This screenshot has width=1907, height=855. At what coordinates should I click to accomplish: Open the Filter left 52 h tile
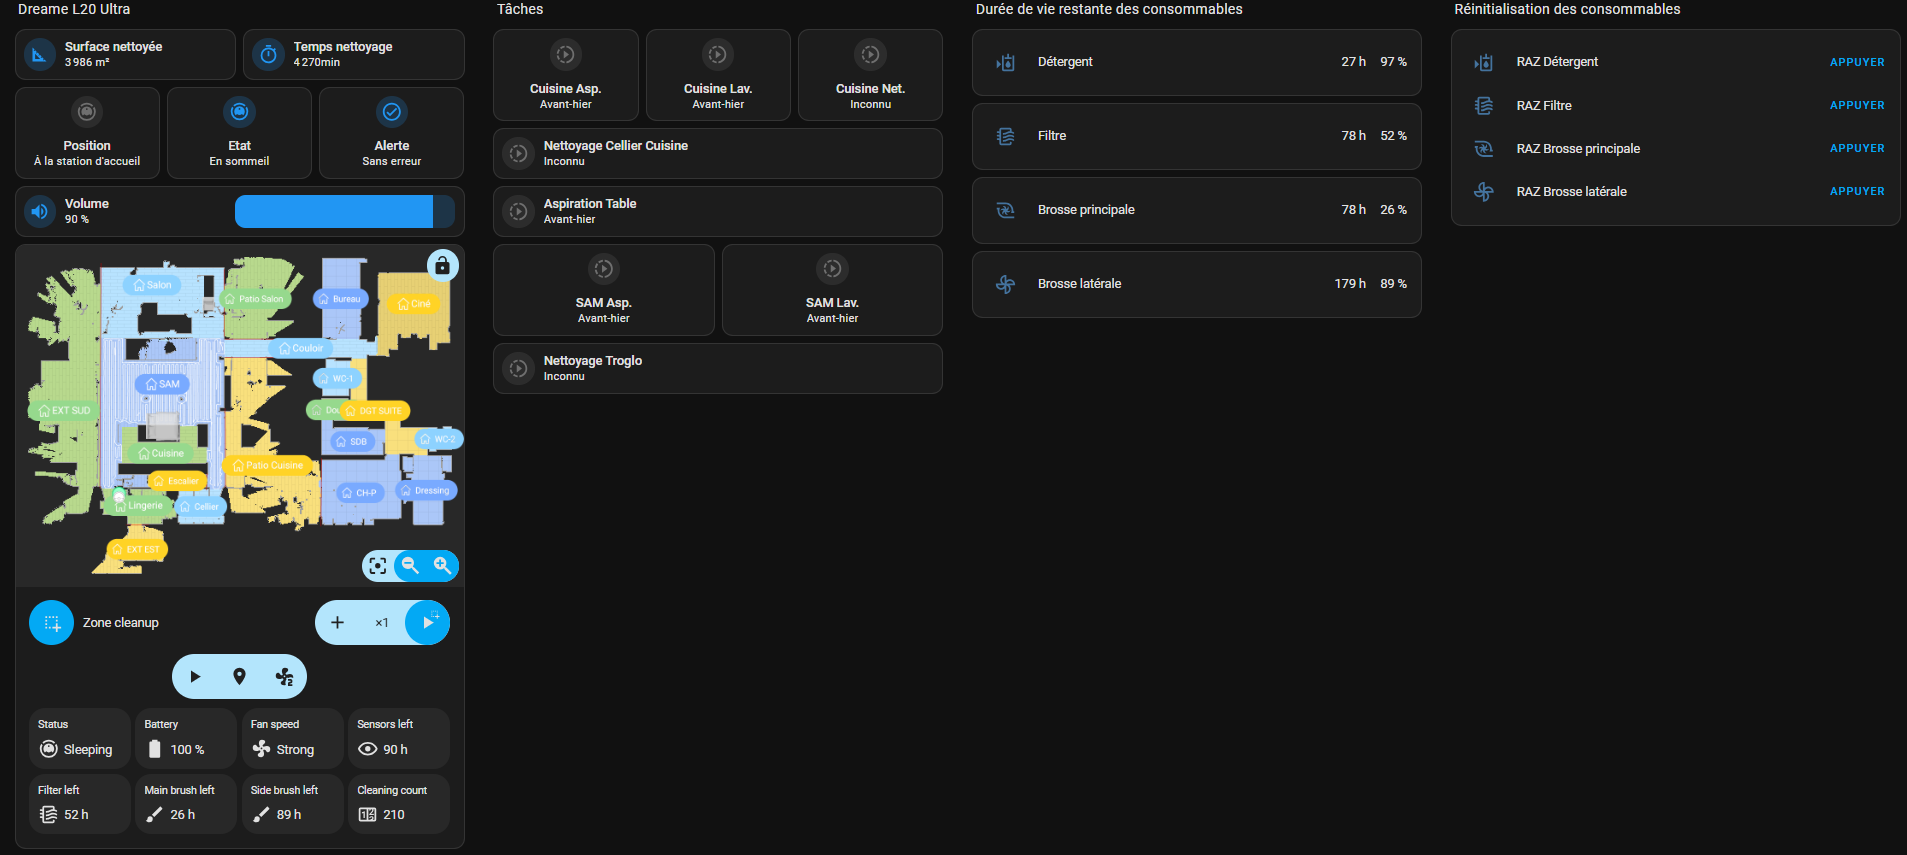(x=79, y=804)
